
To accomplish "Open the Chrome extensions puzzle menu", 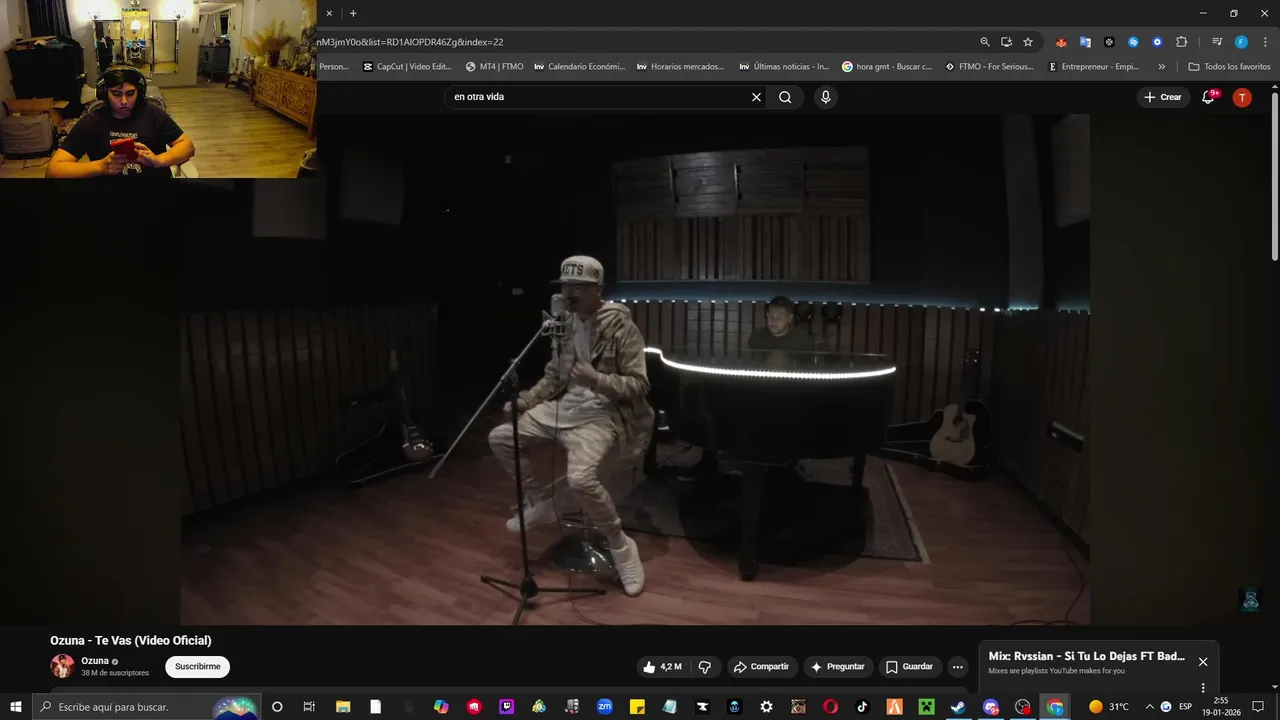I will [x=1181, y=42].
